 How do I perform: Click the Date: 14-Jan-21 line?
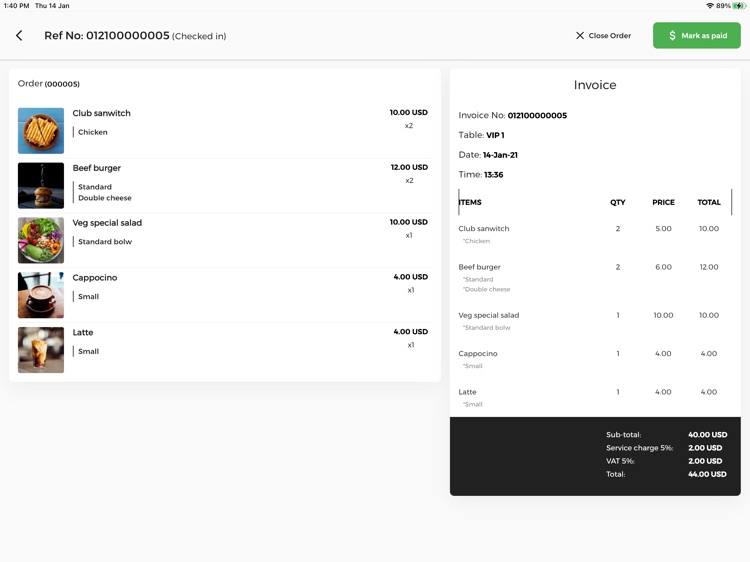(488, 155)
